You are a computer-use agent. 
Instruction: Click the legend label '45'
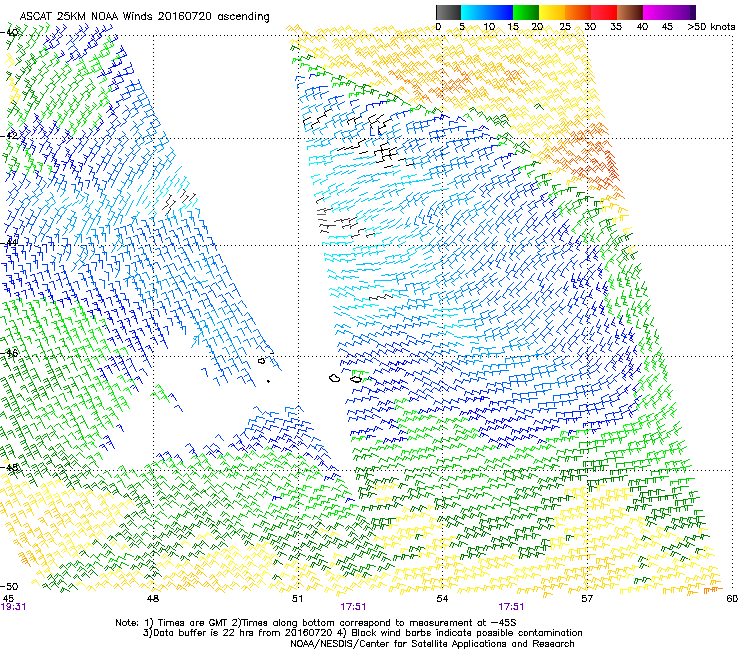click(667, 27)
